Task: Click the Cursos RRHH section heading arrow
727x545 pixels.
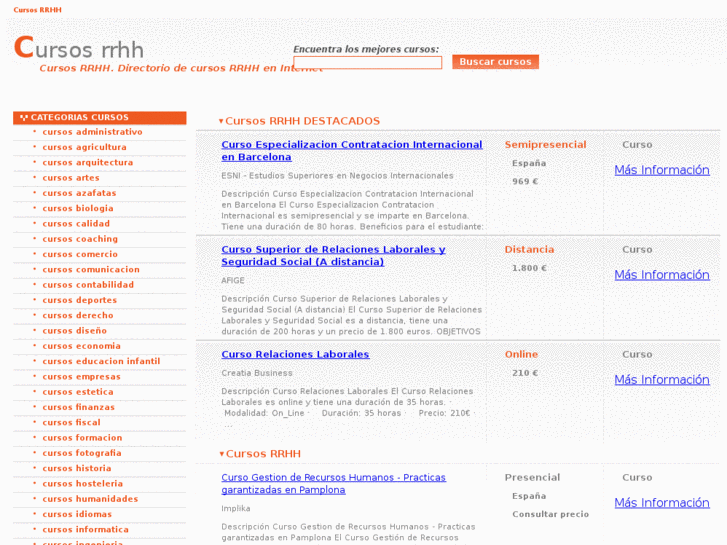Action: point(222,454)
